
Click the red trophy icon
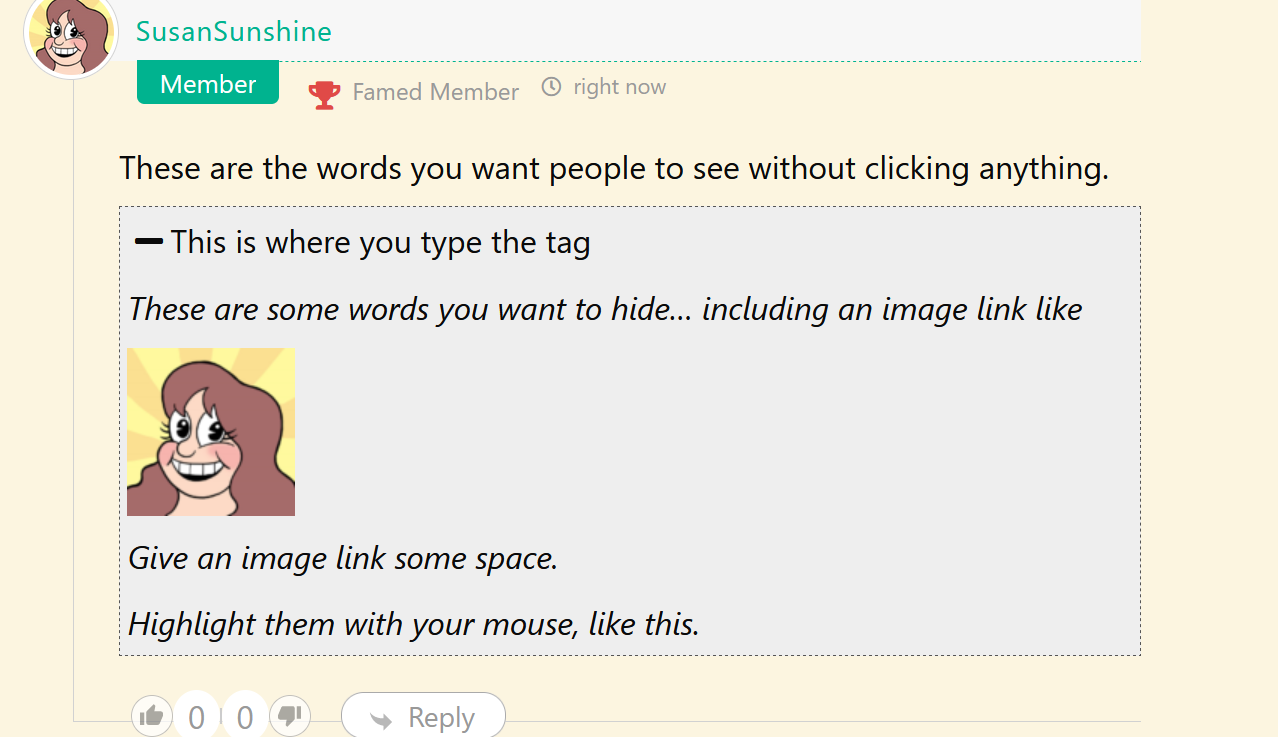point(324,94)
